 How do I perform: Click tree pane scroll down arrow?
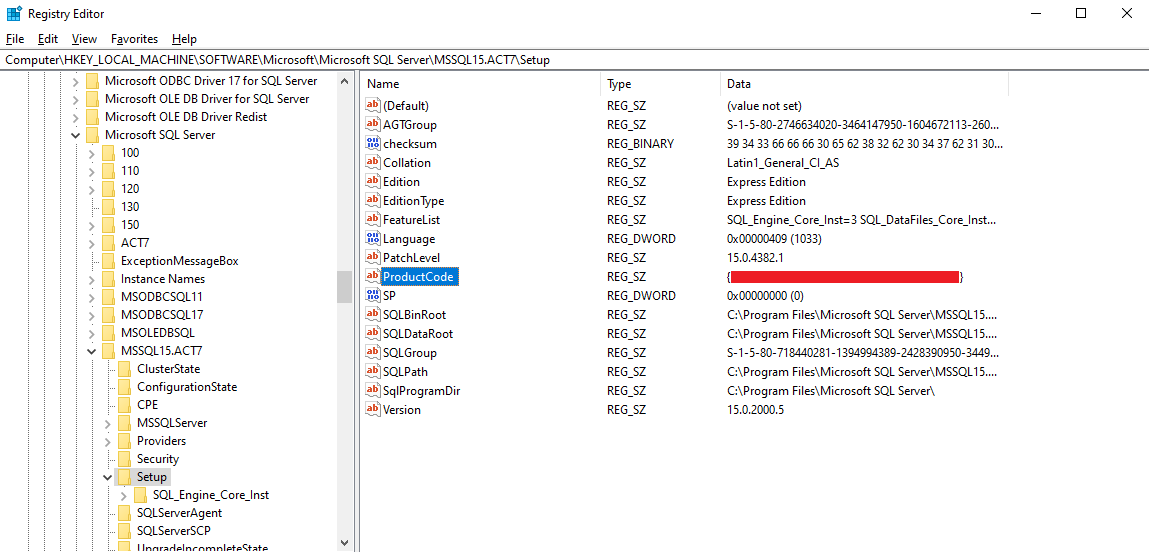(344, 542)
